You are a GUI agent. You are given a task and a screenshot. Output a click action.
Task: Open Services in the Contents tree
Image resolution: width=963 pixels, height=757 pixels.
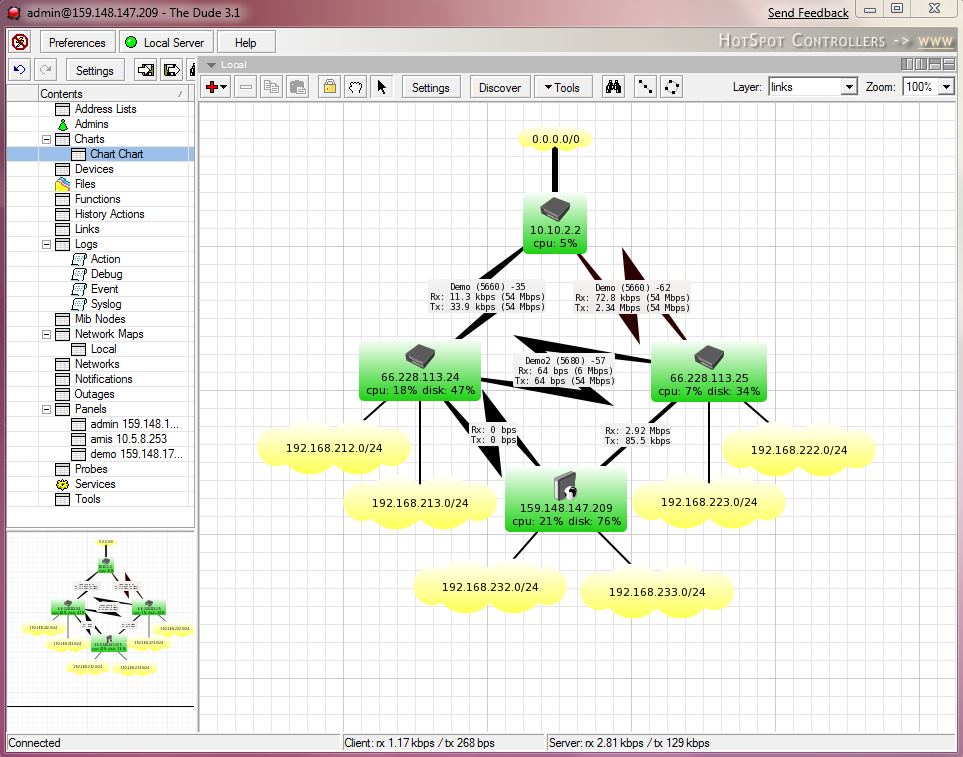[95, 484]
